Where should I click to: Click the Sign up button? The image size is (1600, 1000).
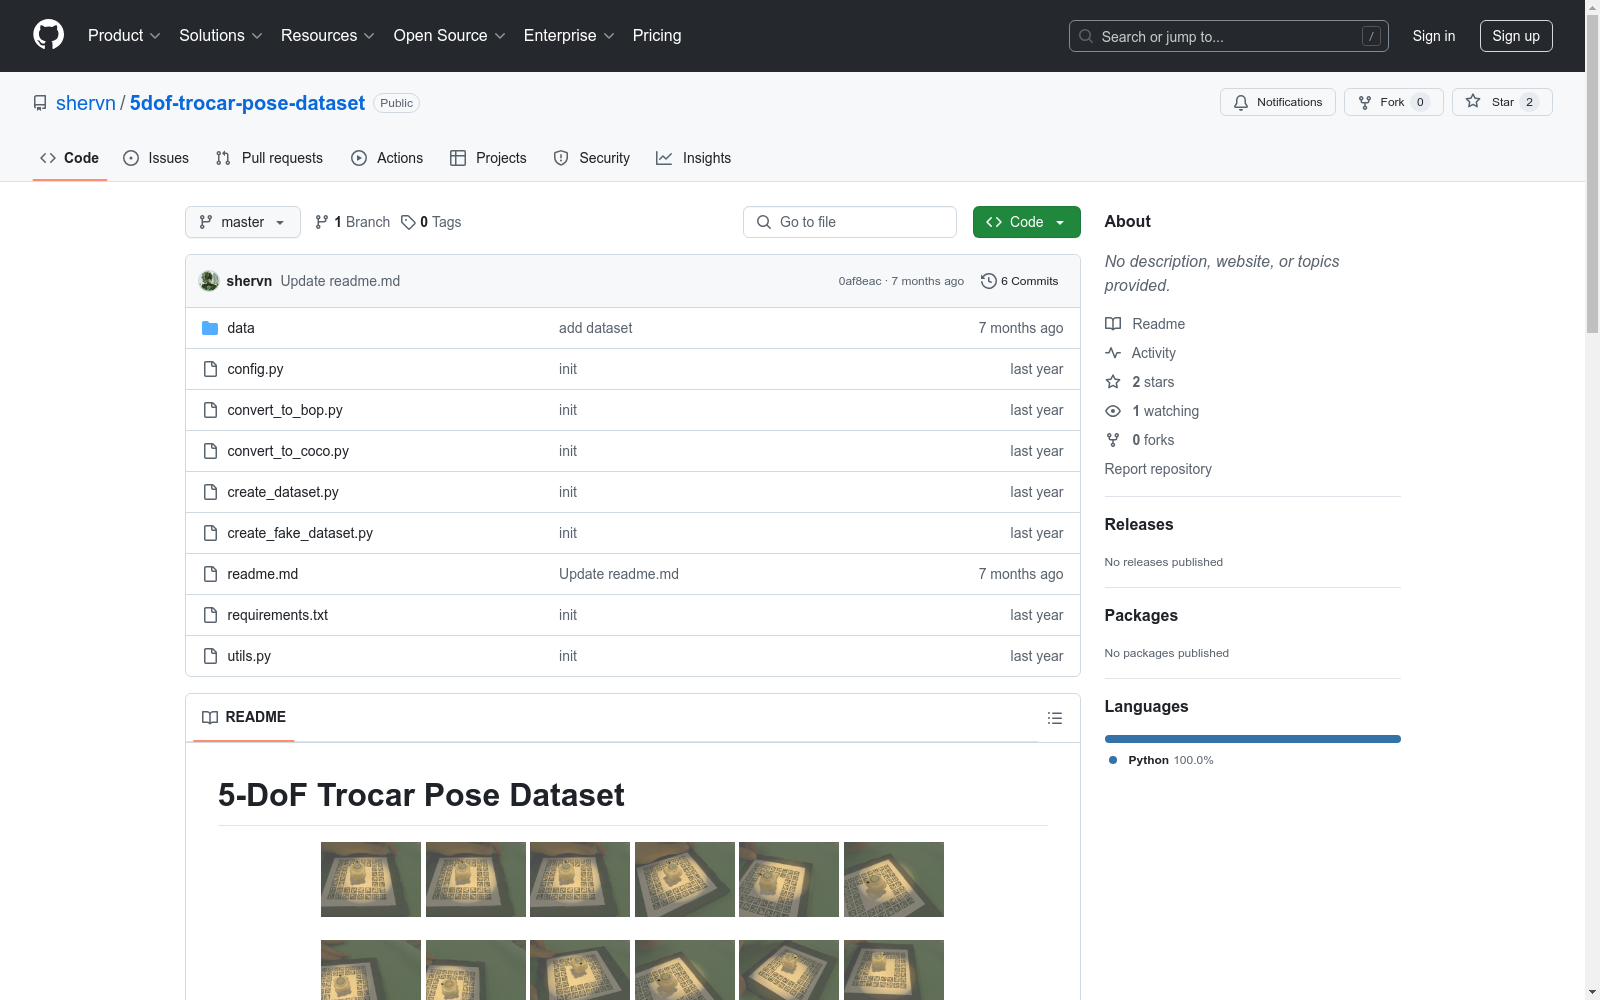click(x=1516, y=36)
